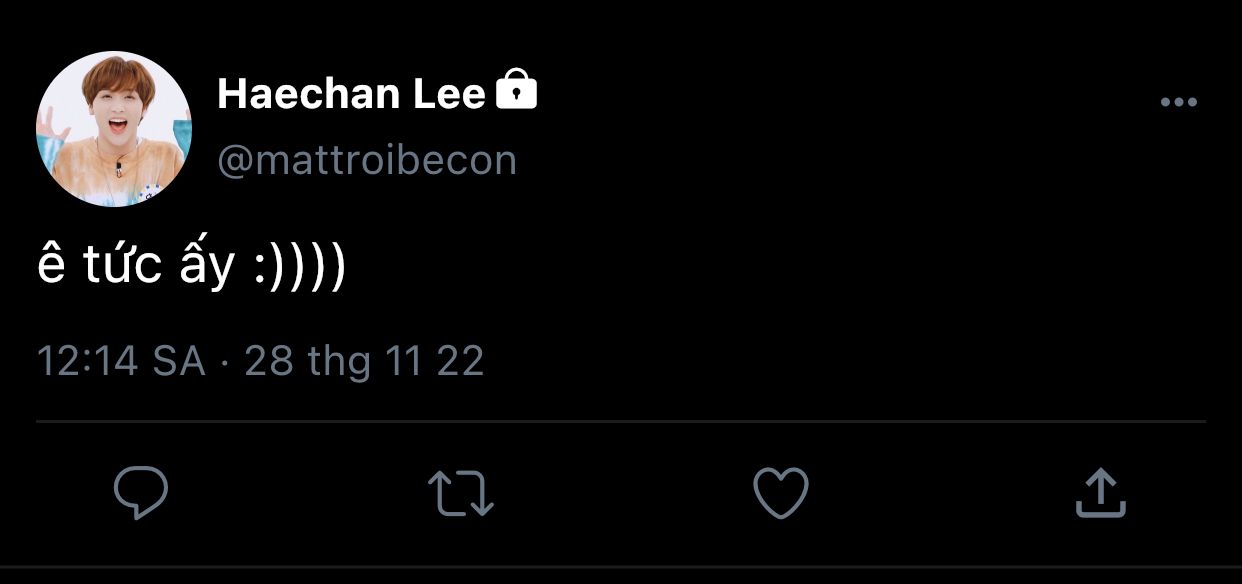
Task: Click the first letter "ê" of tweet
Action: click(x=50, y=265)
